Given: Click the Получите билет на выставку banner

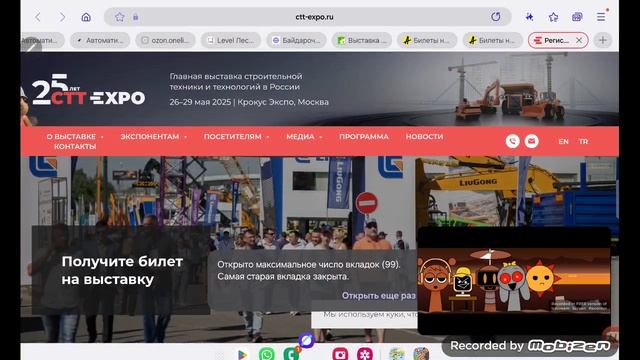Looking at the screenshot, I should 121,270.
